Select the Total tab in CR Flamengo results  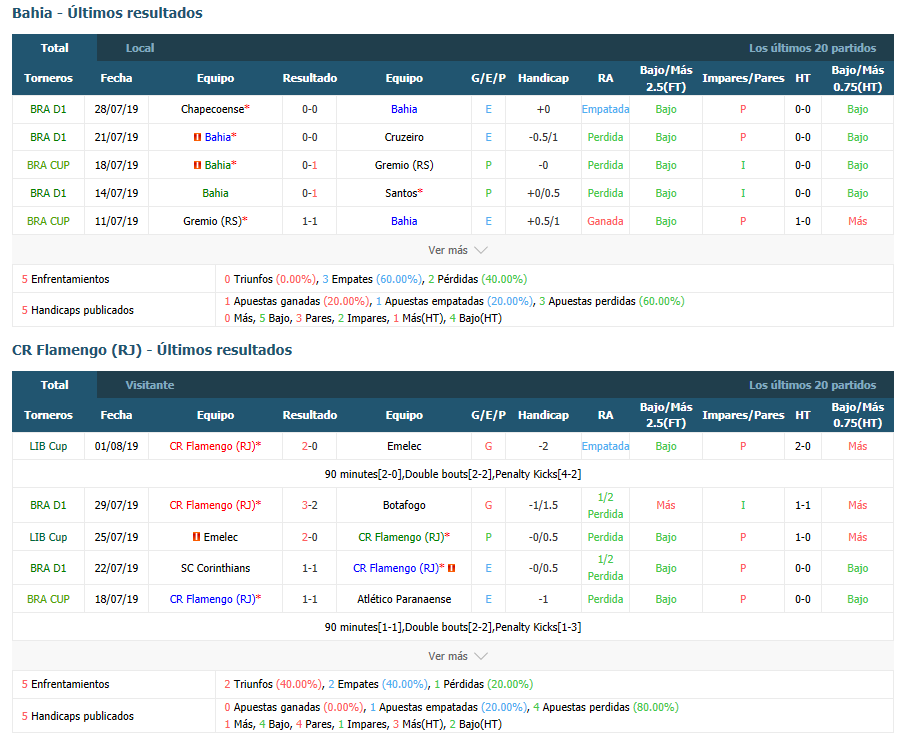click(x=54, y=385)
